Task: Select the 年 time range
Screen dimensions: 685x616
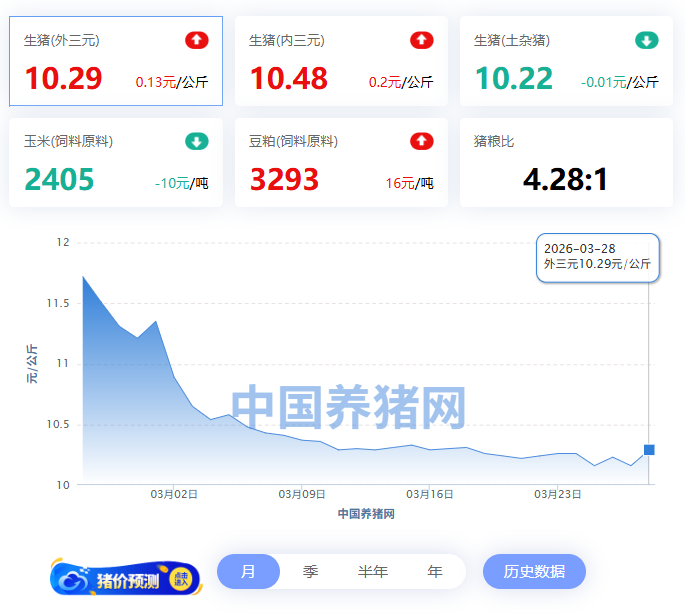Action: (435, 572)
